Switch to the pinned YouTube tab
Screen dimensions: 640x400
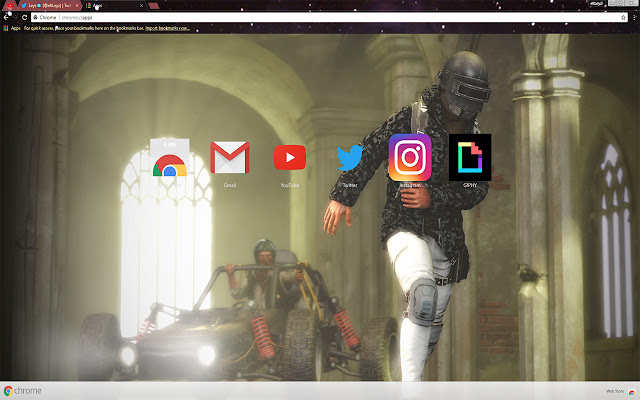coord(10,5)
